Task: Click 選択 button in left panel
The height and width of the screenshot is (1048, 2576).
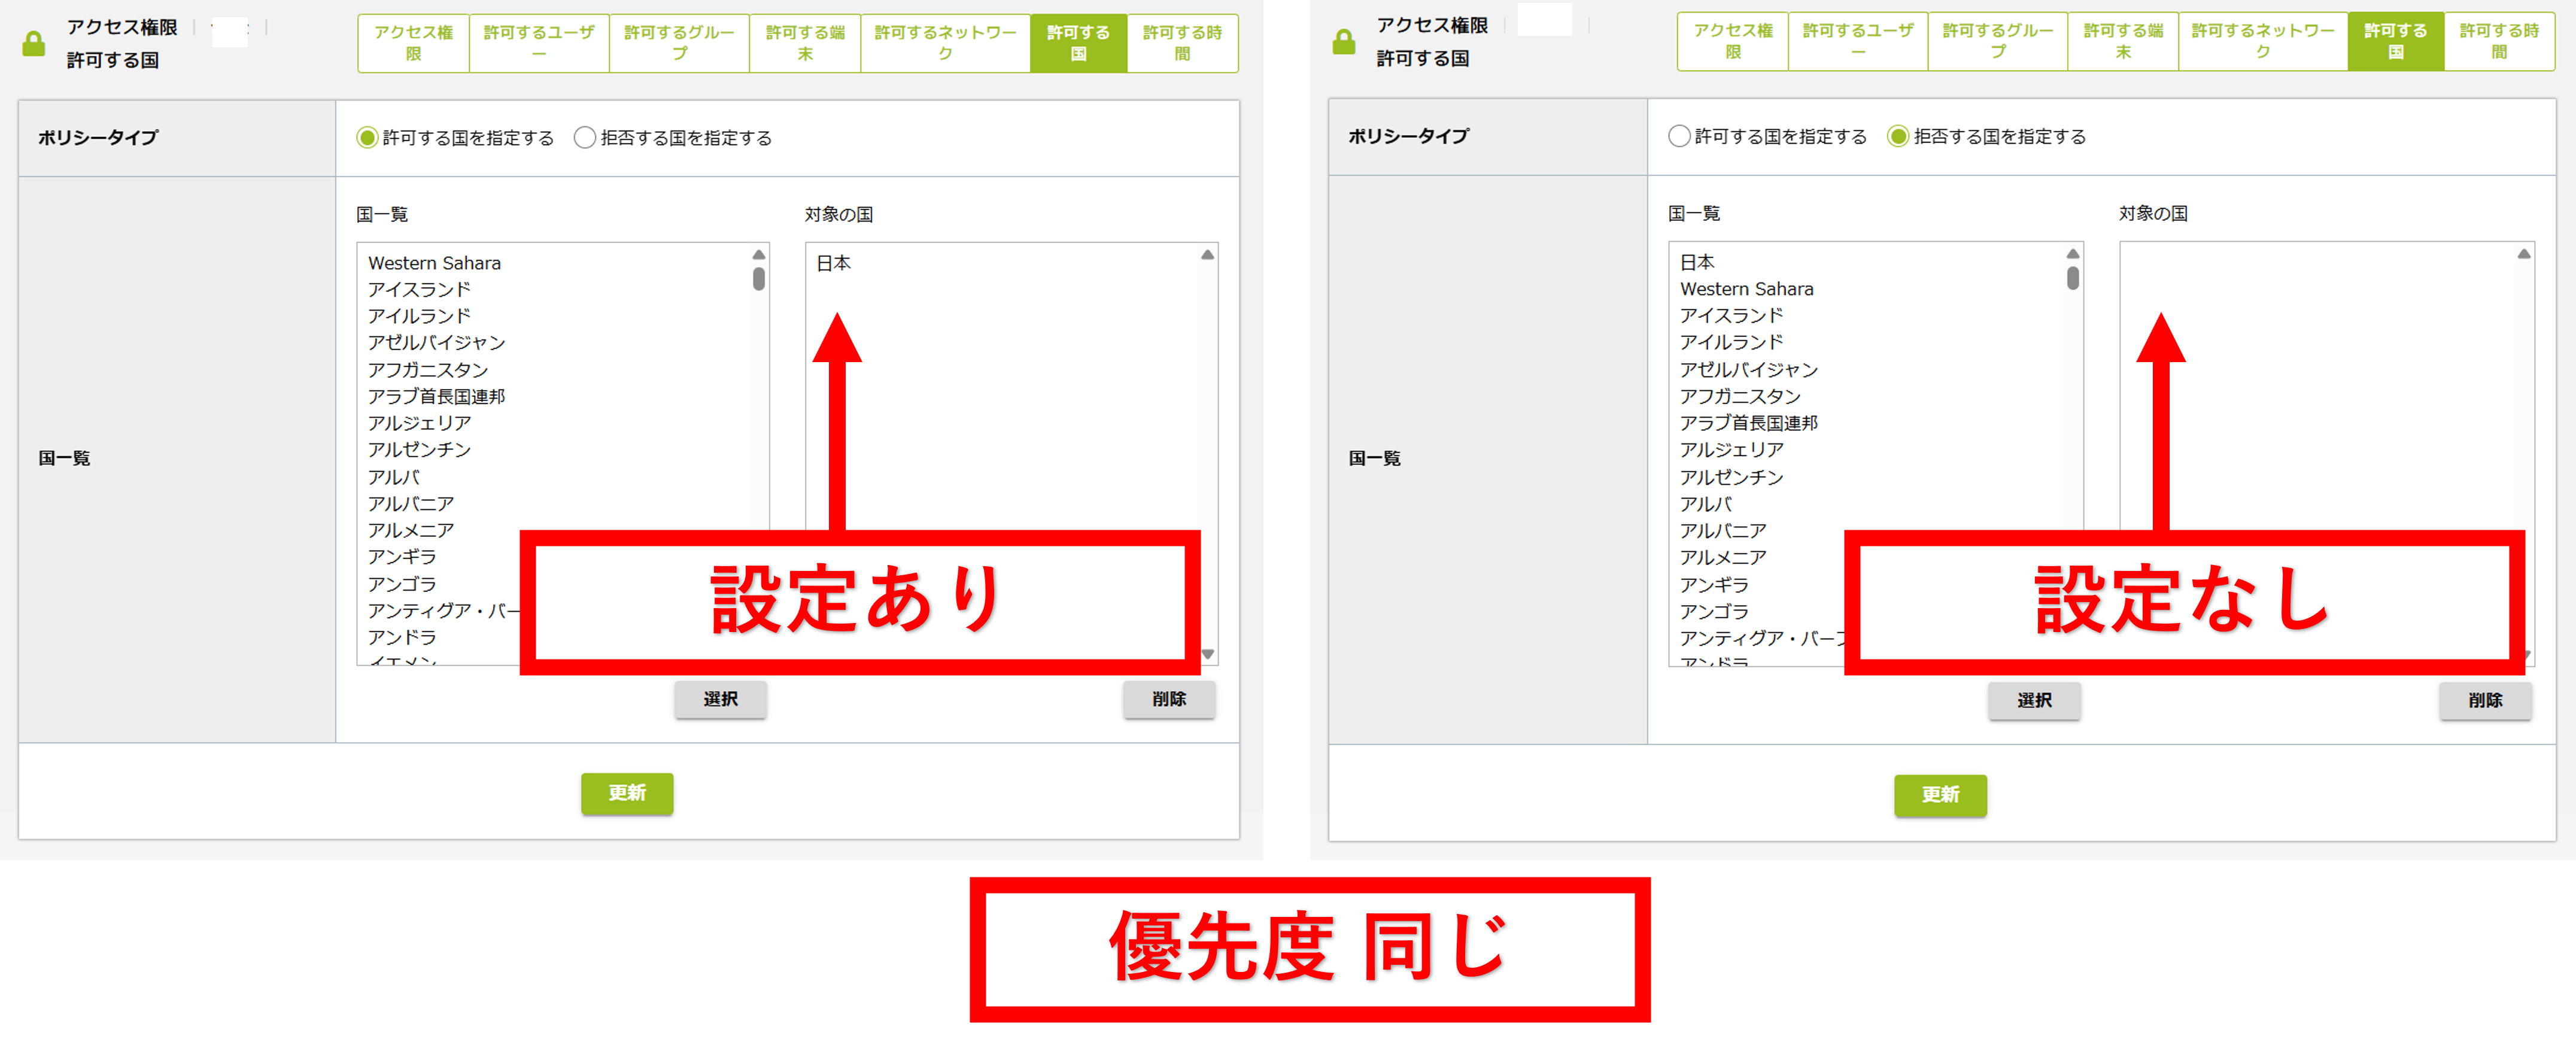Action: click(x=720, y=699)
